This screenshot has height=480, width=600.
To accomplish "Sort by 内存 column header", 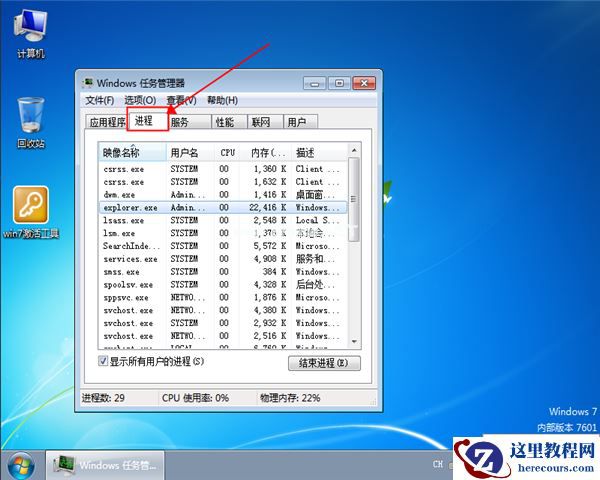I will [266, 152].
